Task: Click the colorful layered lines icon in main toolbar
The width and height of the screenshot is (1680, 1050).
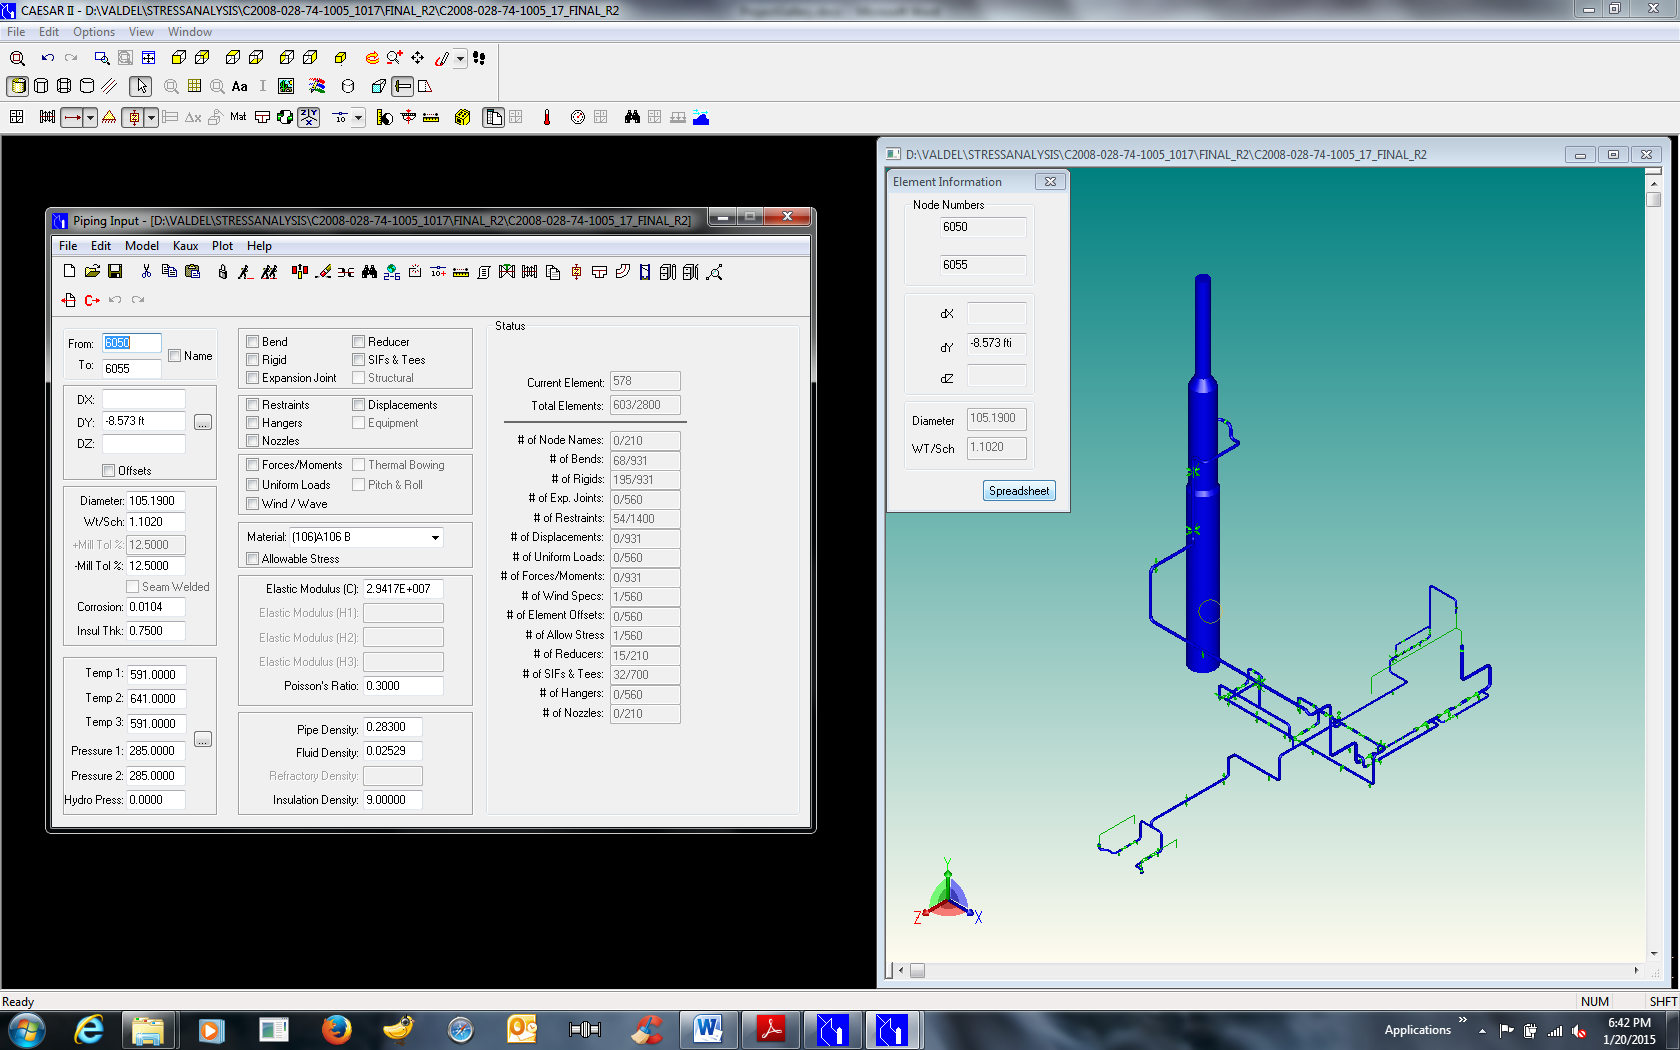Action: (317, 87)
